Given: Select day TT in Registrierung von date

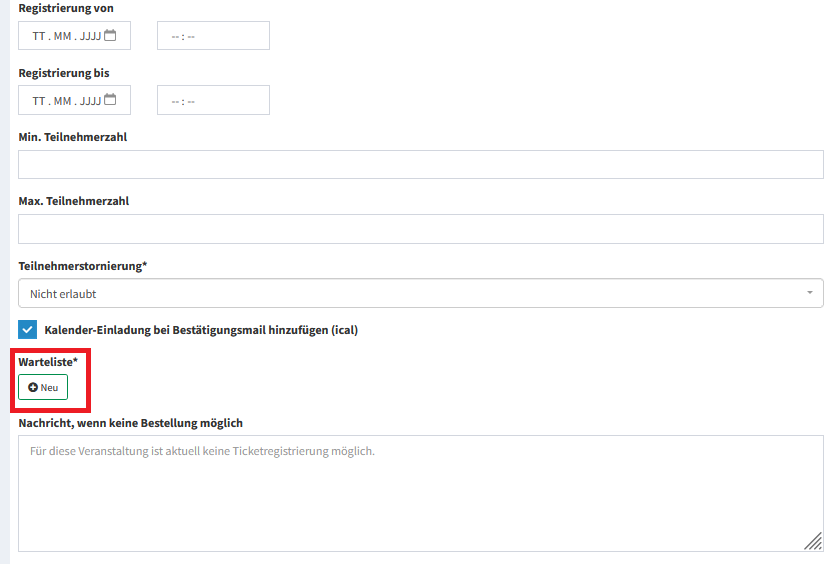Looking at the screenshot, I should (x=39, y=37).
